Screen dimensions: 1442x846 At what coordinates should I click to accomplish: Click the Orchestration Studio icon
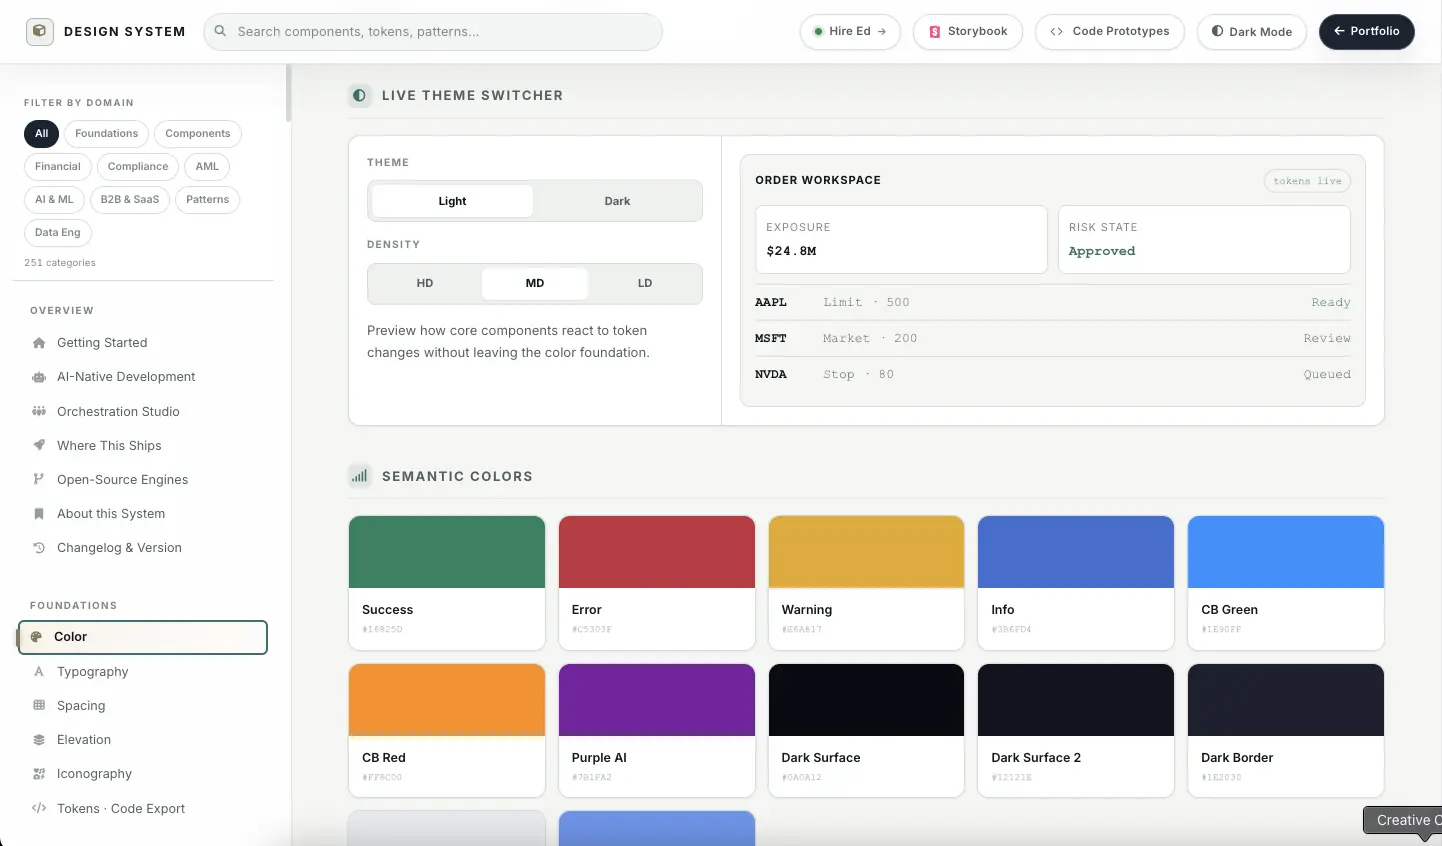point(39,411)
